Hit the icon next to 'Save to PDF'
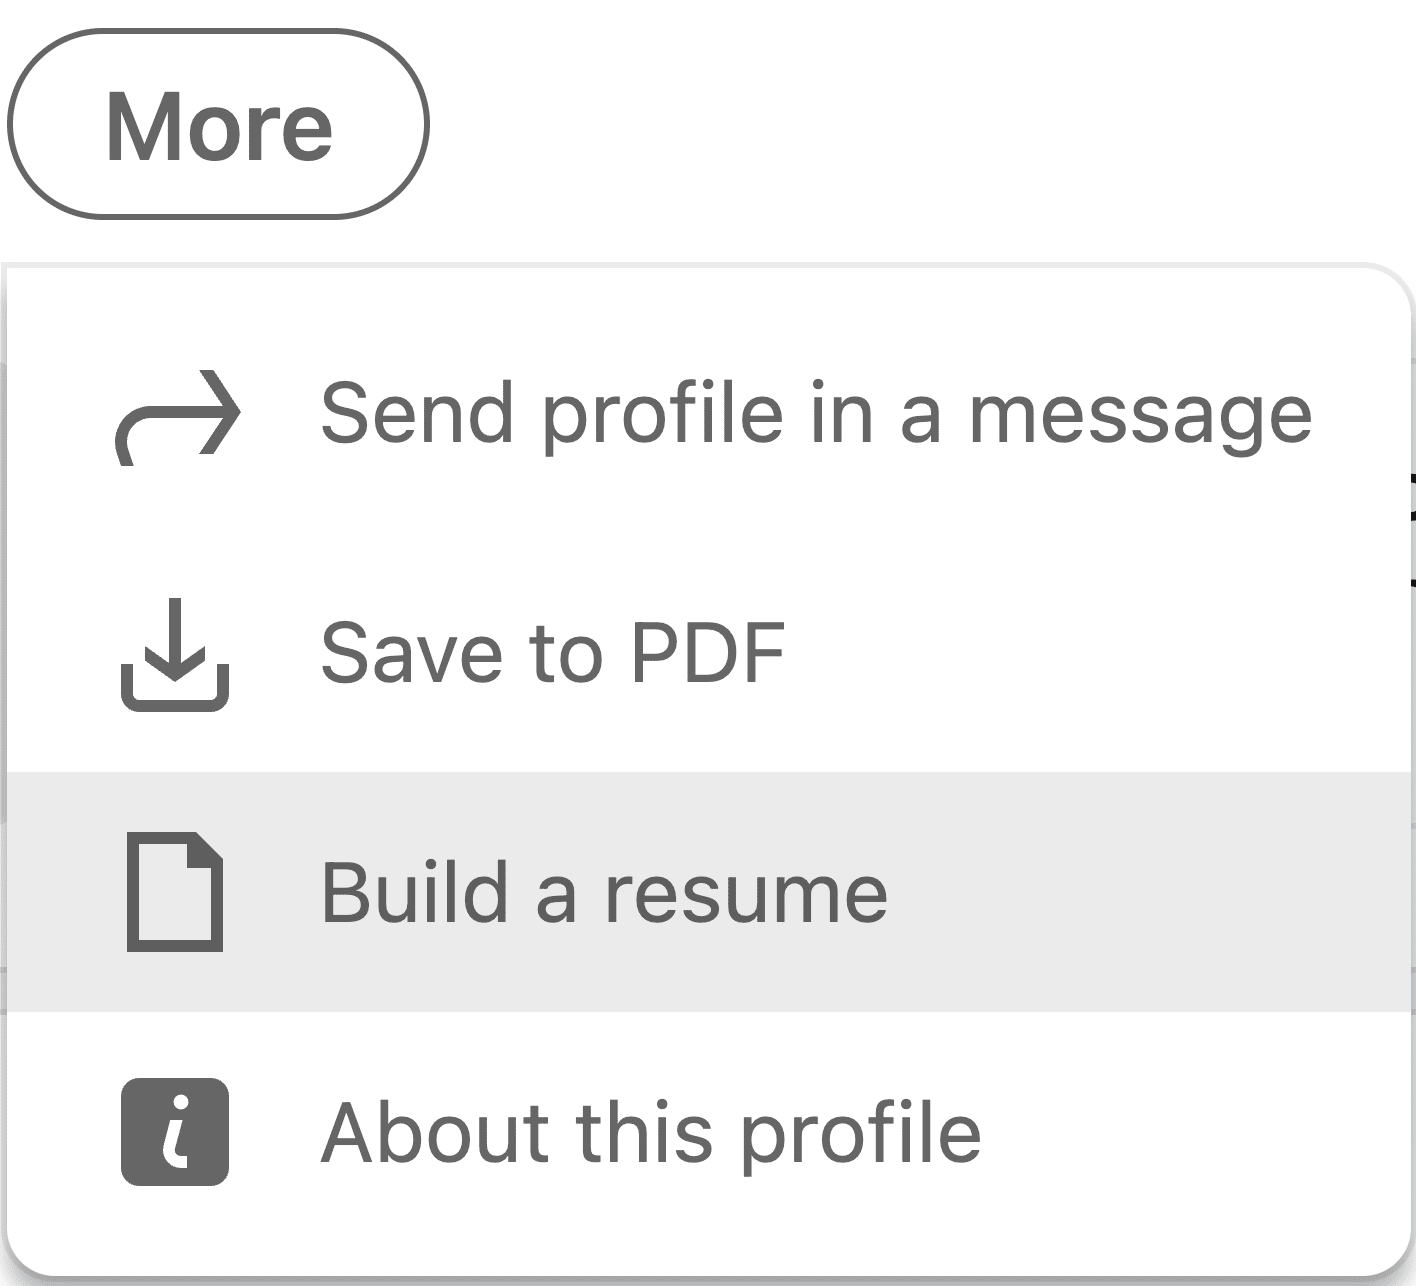This screenshot has height=1286, width=1416. click(x=175, y=655)
